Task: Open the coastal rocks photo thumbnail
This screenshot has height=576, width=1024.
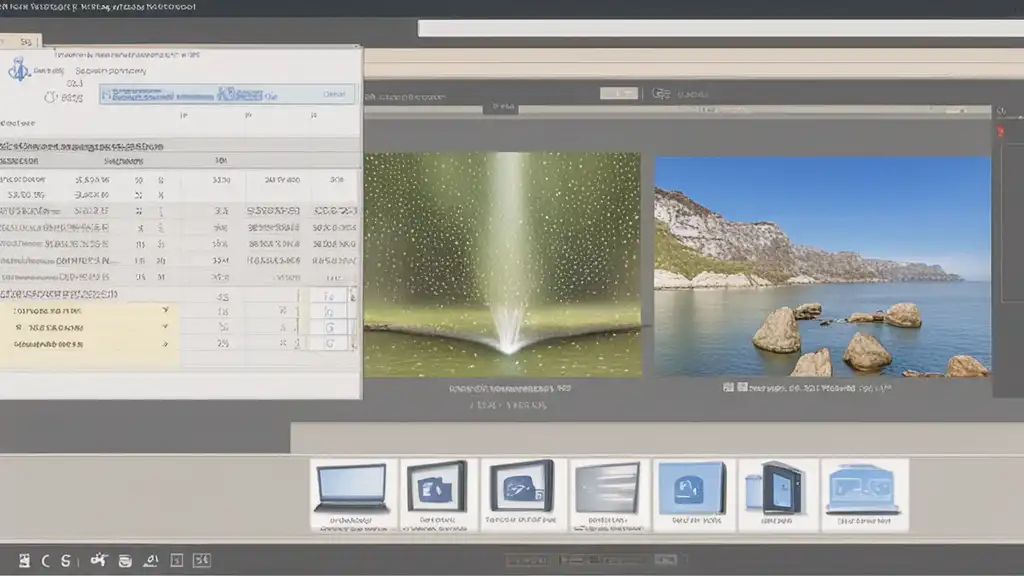Action: [x=822, y=266]
